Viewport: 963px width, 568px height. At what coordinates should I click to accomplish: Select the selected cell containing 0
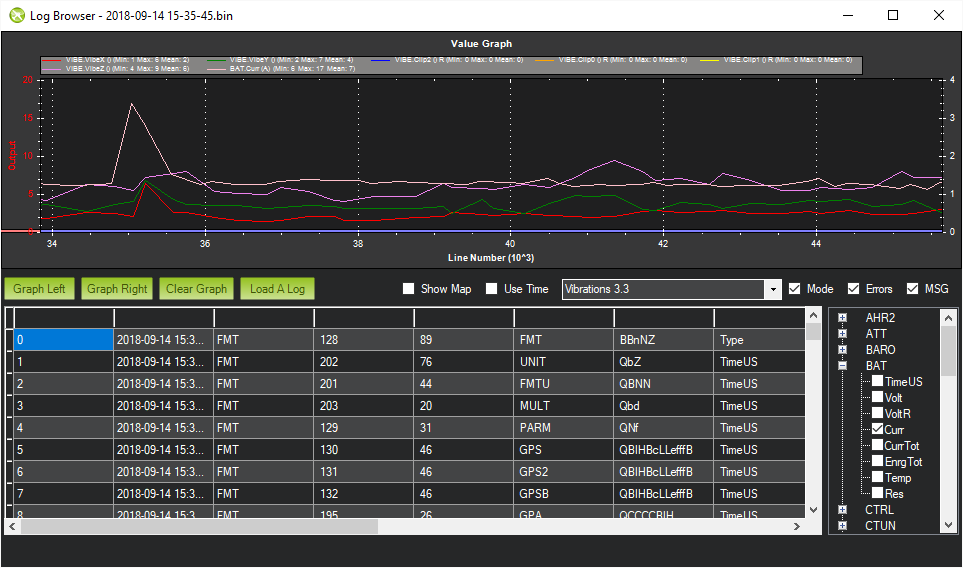[64, 340]
